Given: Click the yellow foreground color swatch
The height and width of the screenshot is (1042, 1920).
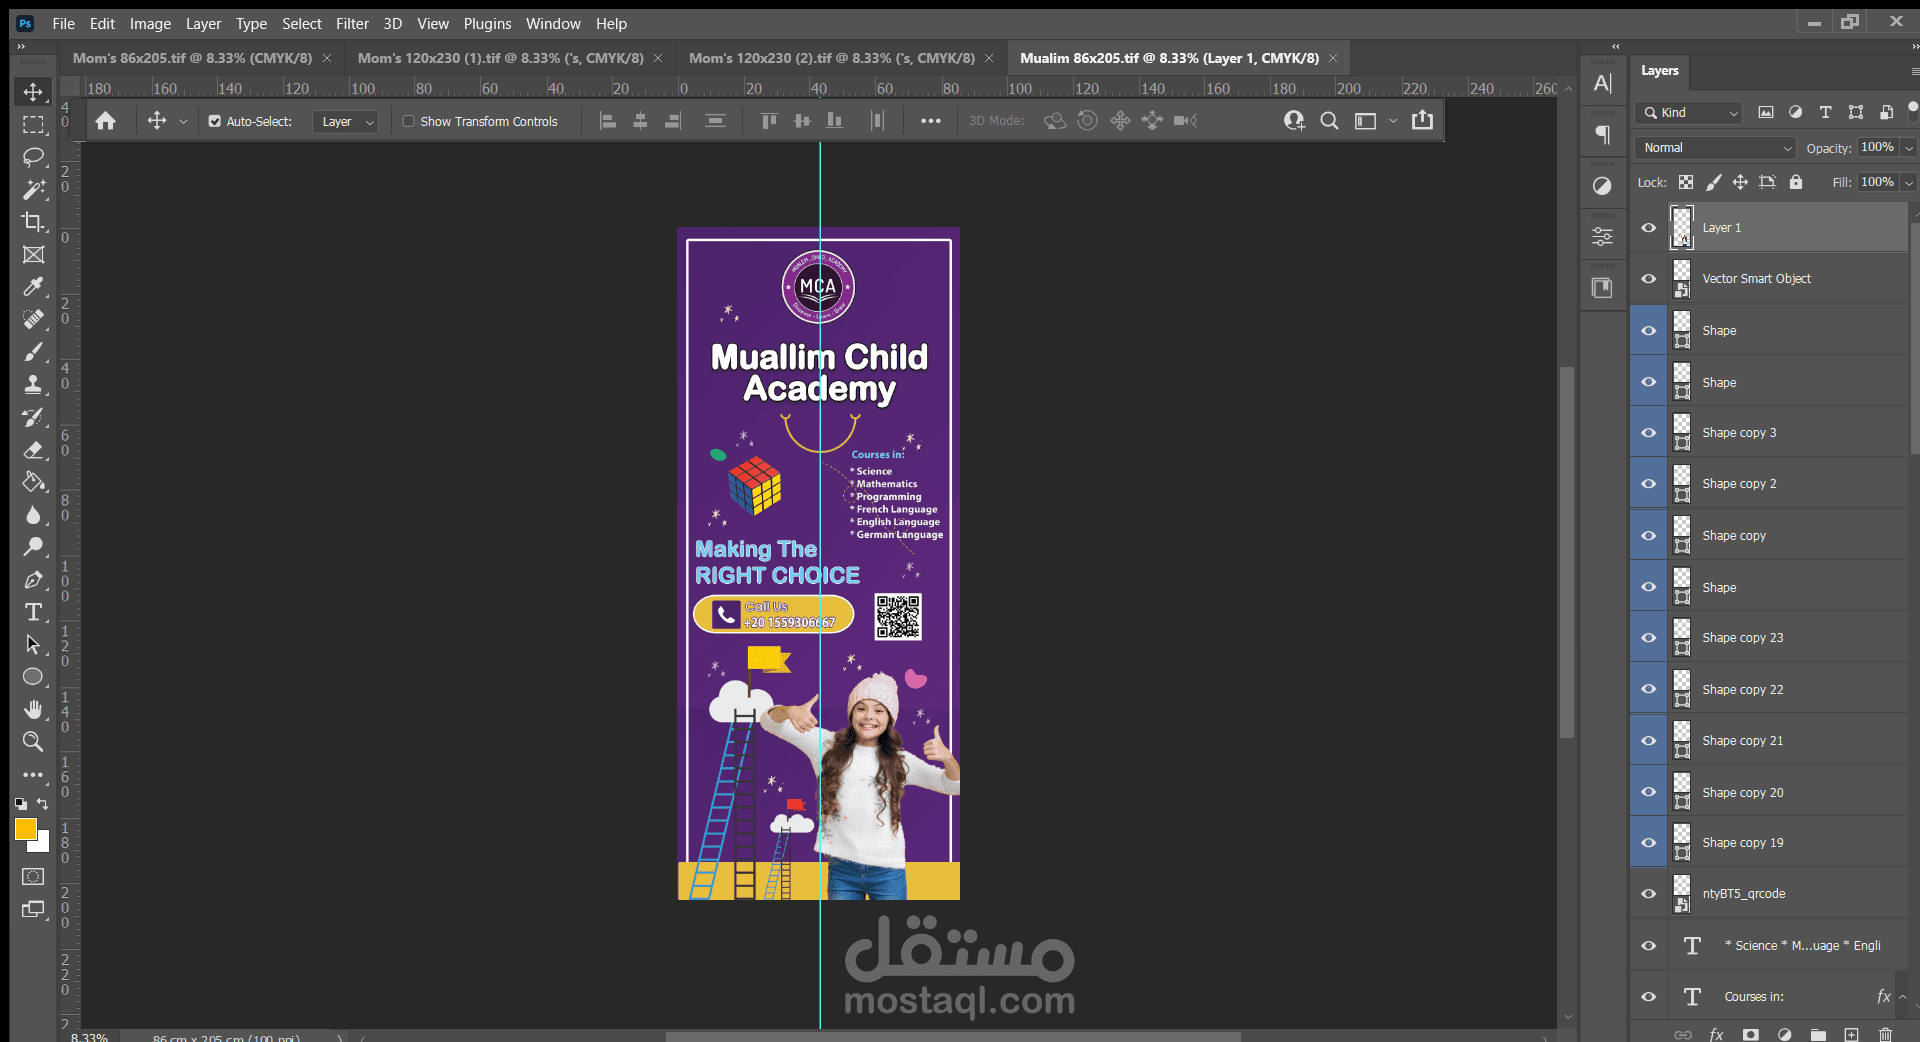Looking at the screenshot, I should [x=25, y=829].
